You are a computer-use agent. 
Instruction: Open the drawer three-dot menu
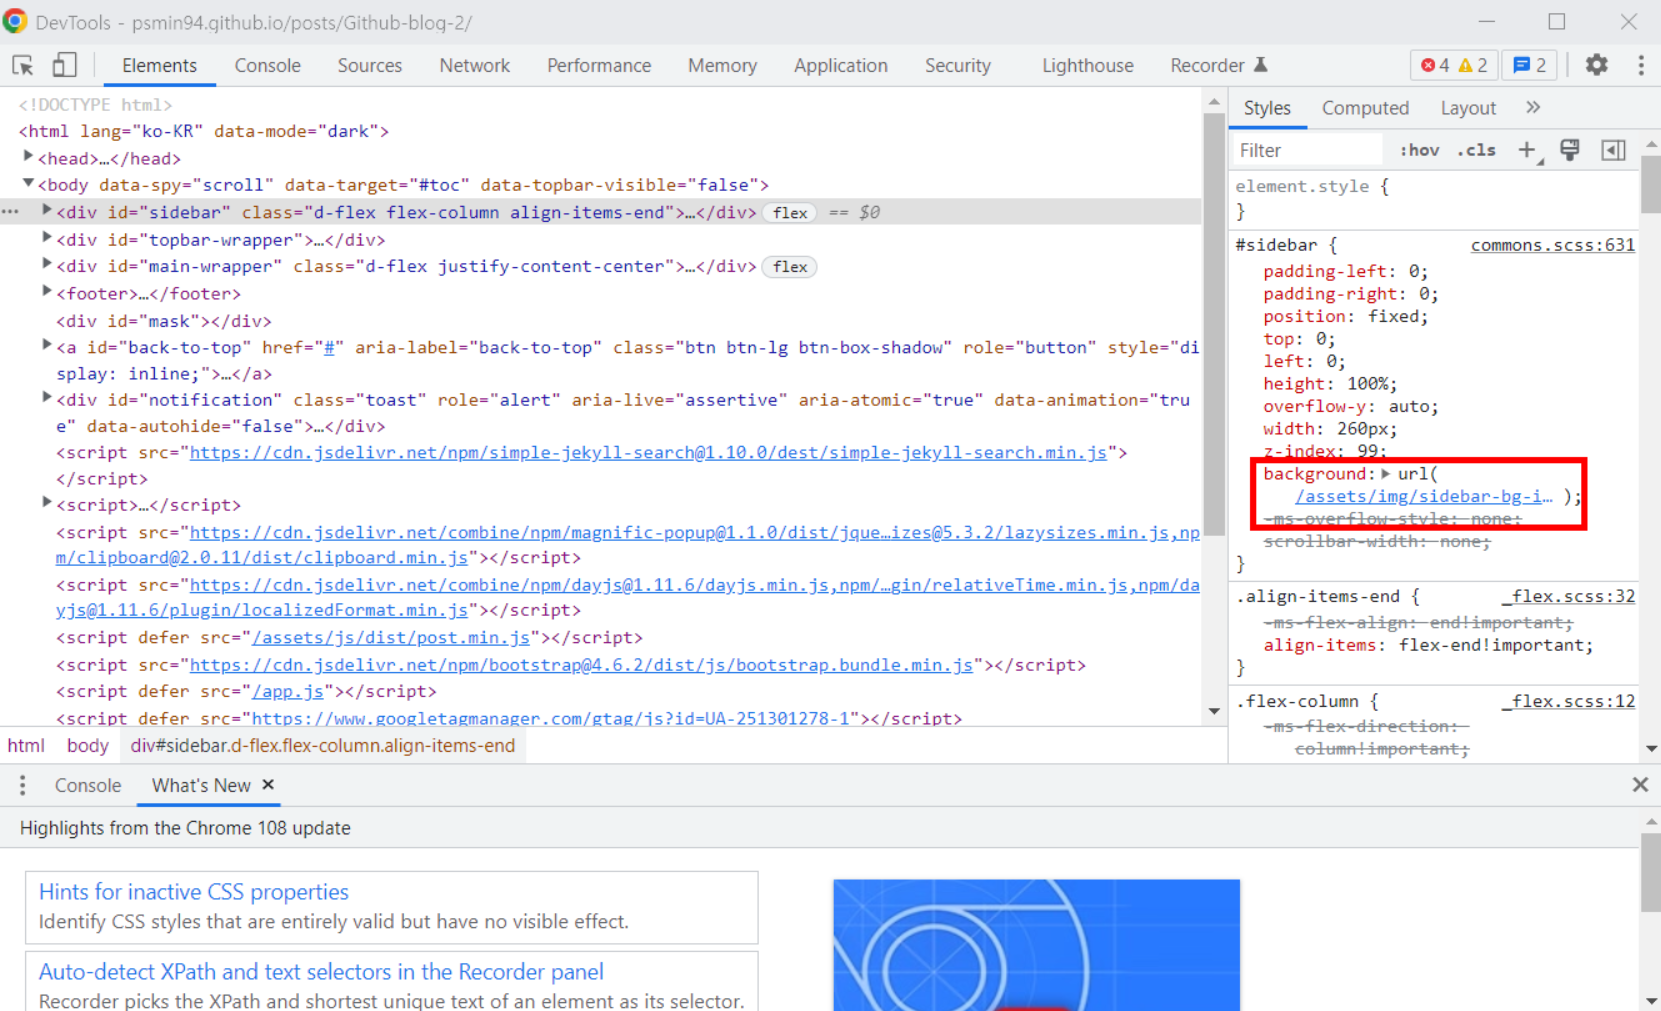[22, 785]
